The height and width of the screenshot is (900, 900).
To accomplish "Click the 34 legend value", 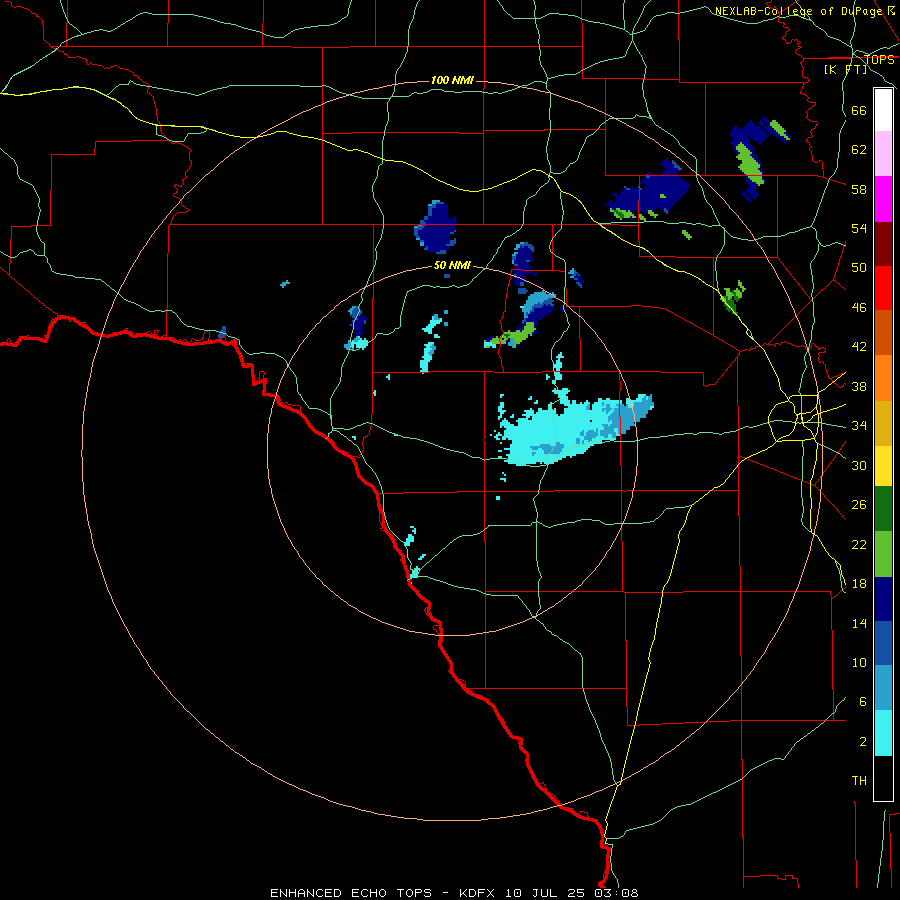I will tap(859, 426).
